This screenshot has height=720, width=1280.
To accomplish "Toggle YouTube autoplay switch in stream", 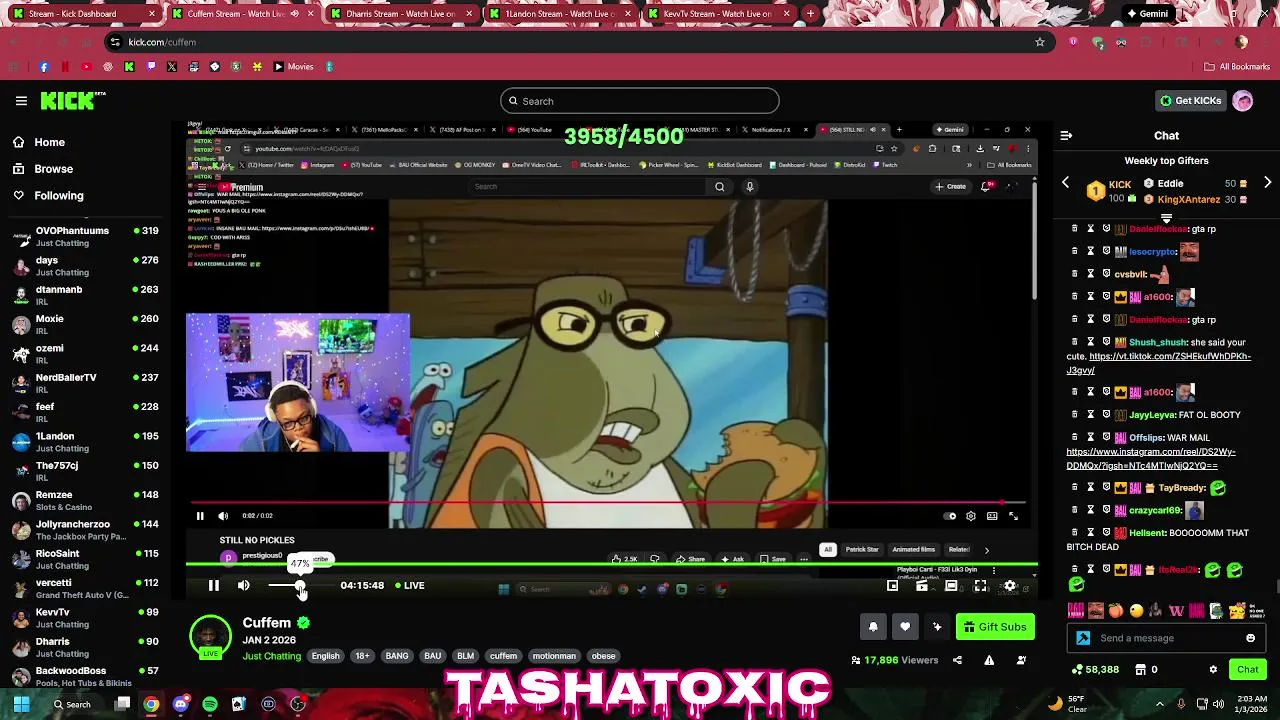I will point(949,516).
